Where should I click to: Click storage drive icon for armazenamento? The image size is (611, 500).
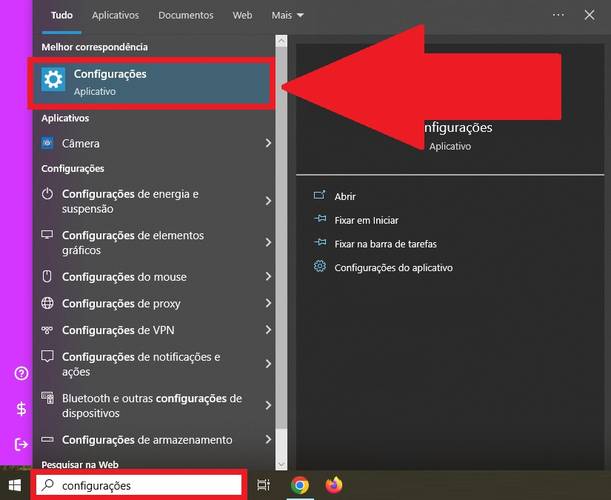pyautogui.click(x=47, y=439)
